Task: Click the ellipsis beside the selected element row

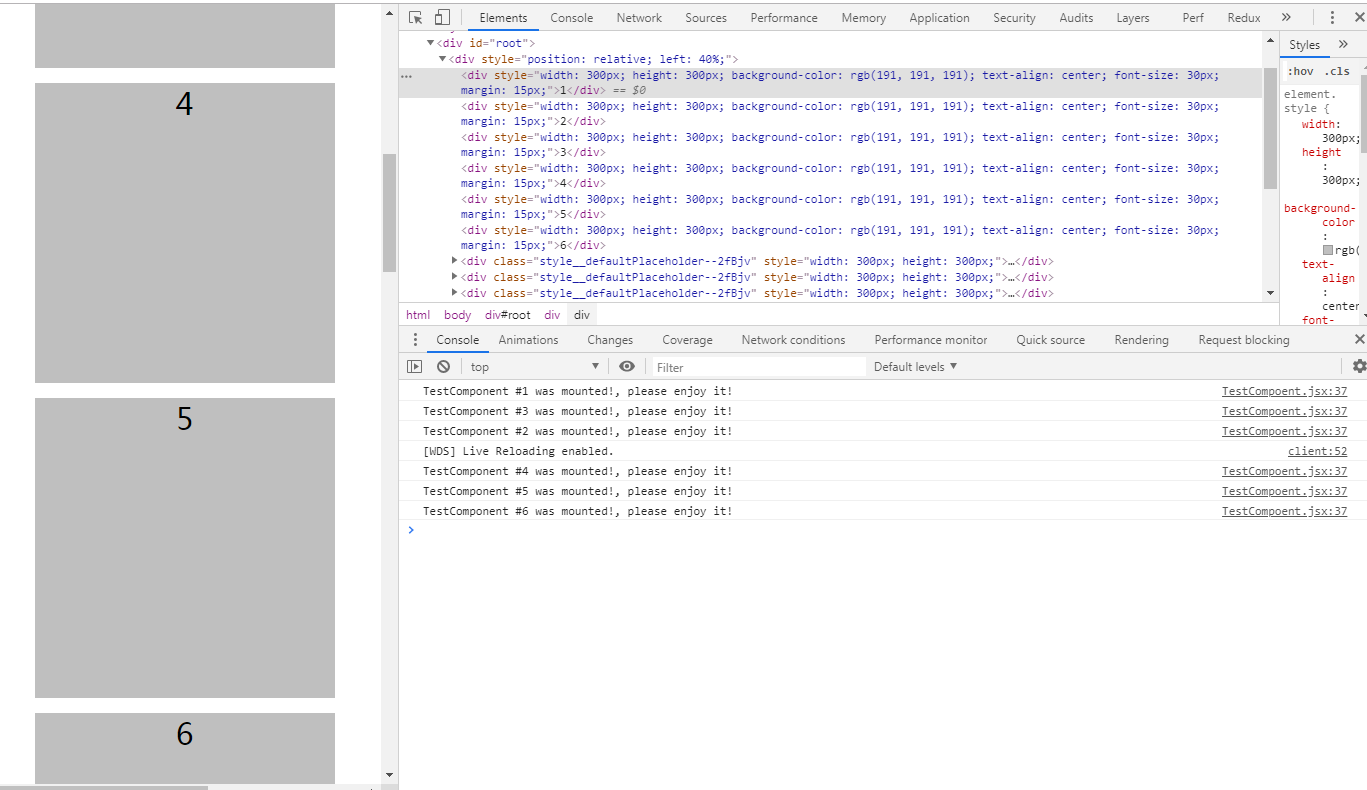Action: 406,76
